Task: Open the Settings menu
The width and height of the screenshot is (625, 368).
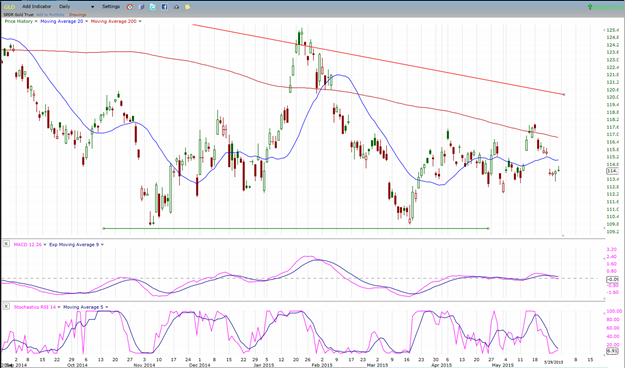Action: click(x=111, y=7)
